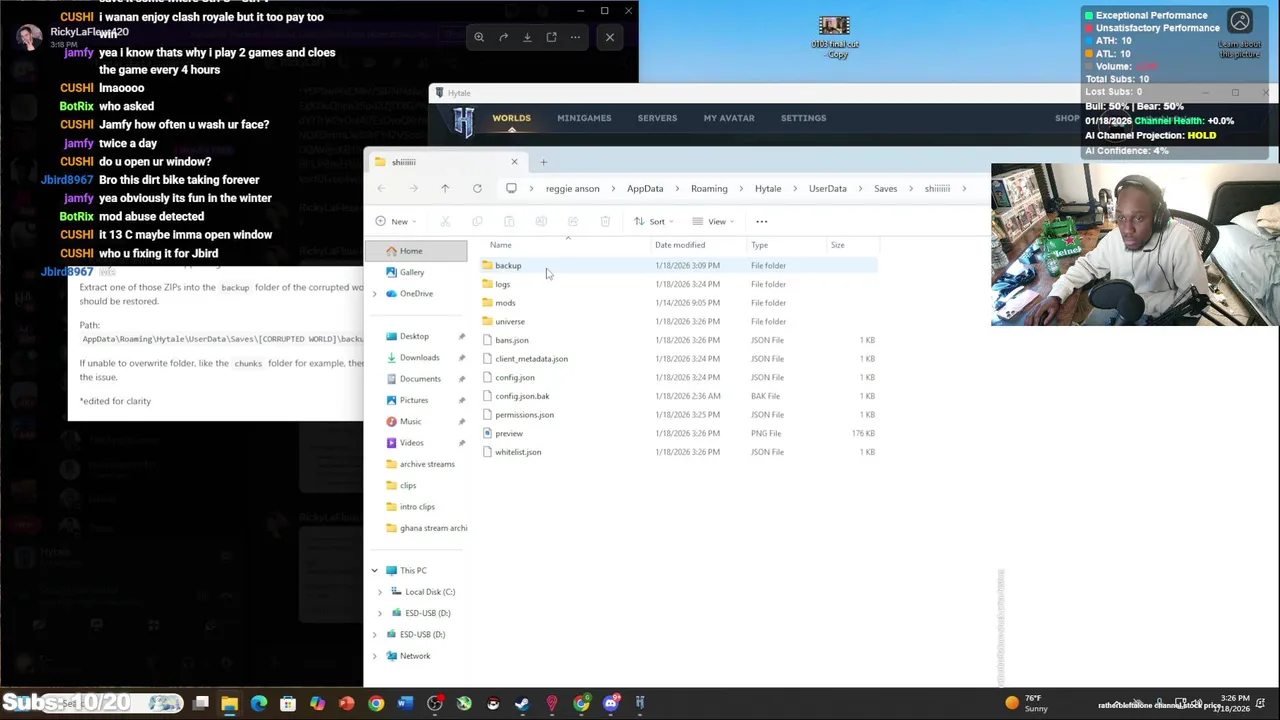Refresh the Explorer folder view
Image resolution: width=1280 pixels, height=720 pixels.
[x=477, y=188]
